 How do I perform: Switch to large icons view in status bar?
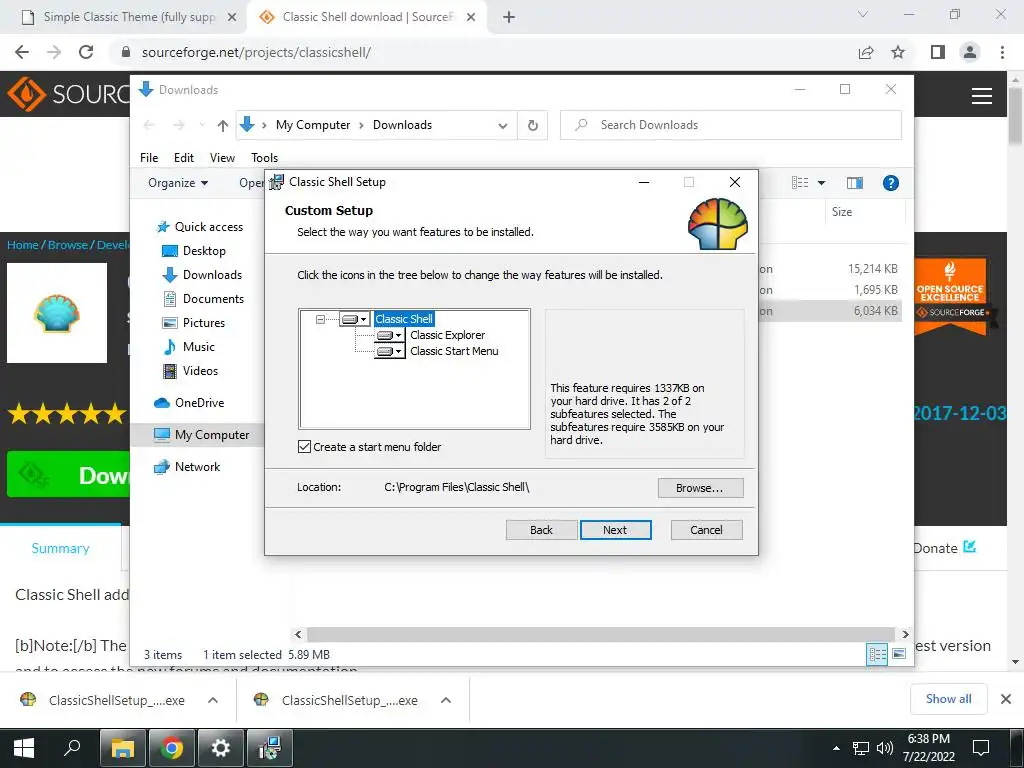[899, 654]
